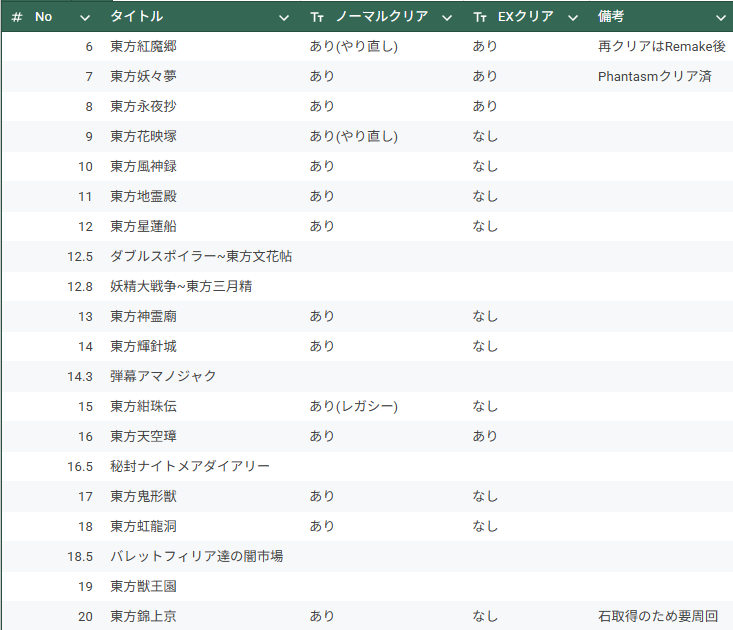The width and height of the screenshot is (733, 630).
Task: Select あり(やり直し) in the 東方花映塚 row
Action: [353, 136]
